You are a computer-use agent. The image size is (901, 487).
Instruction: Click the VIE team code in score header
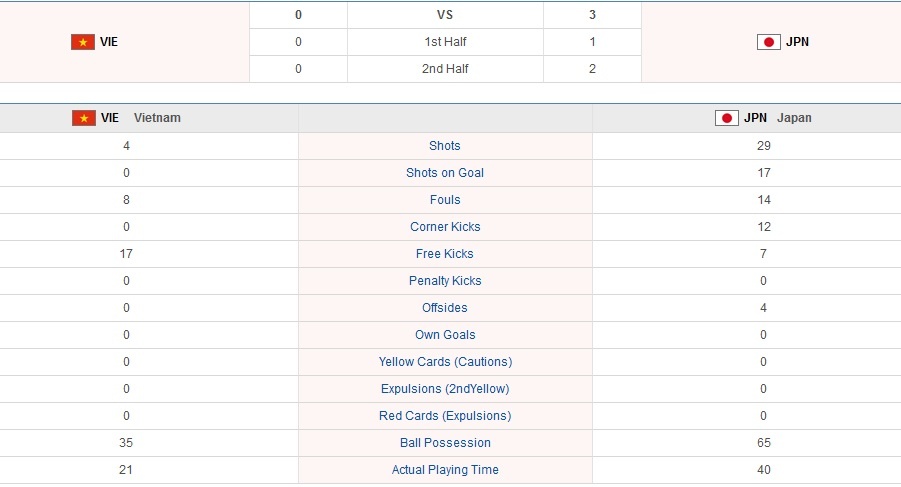(x=108, y=42)
